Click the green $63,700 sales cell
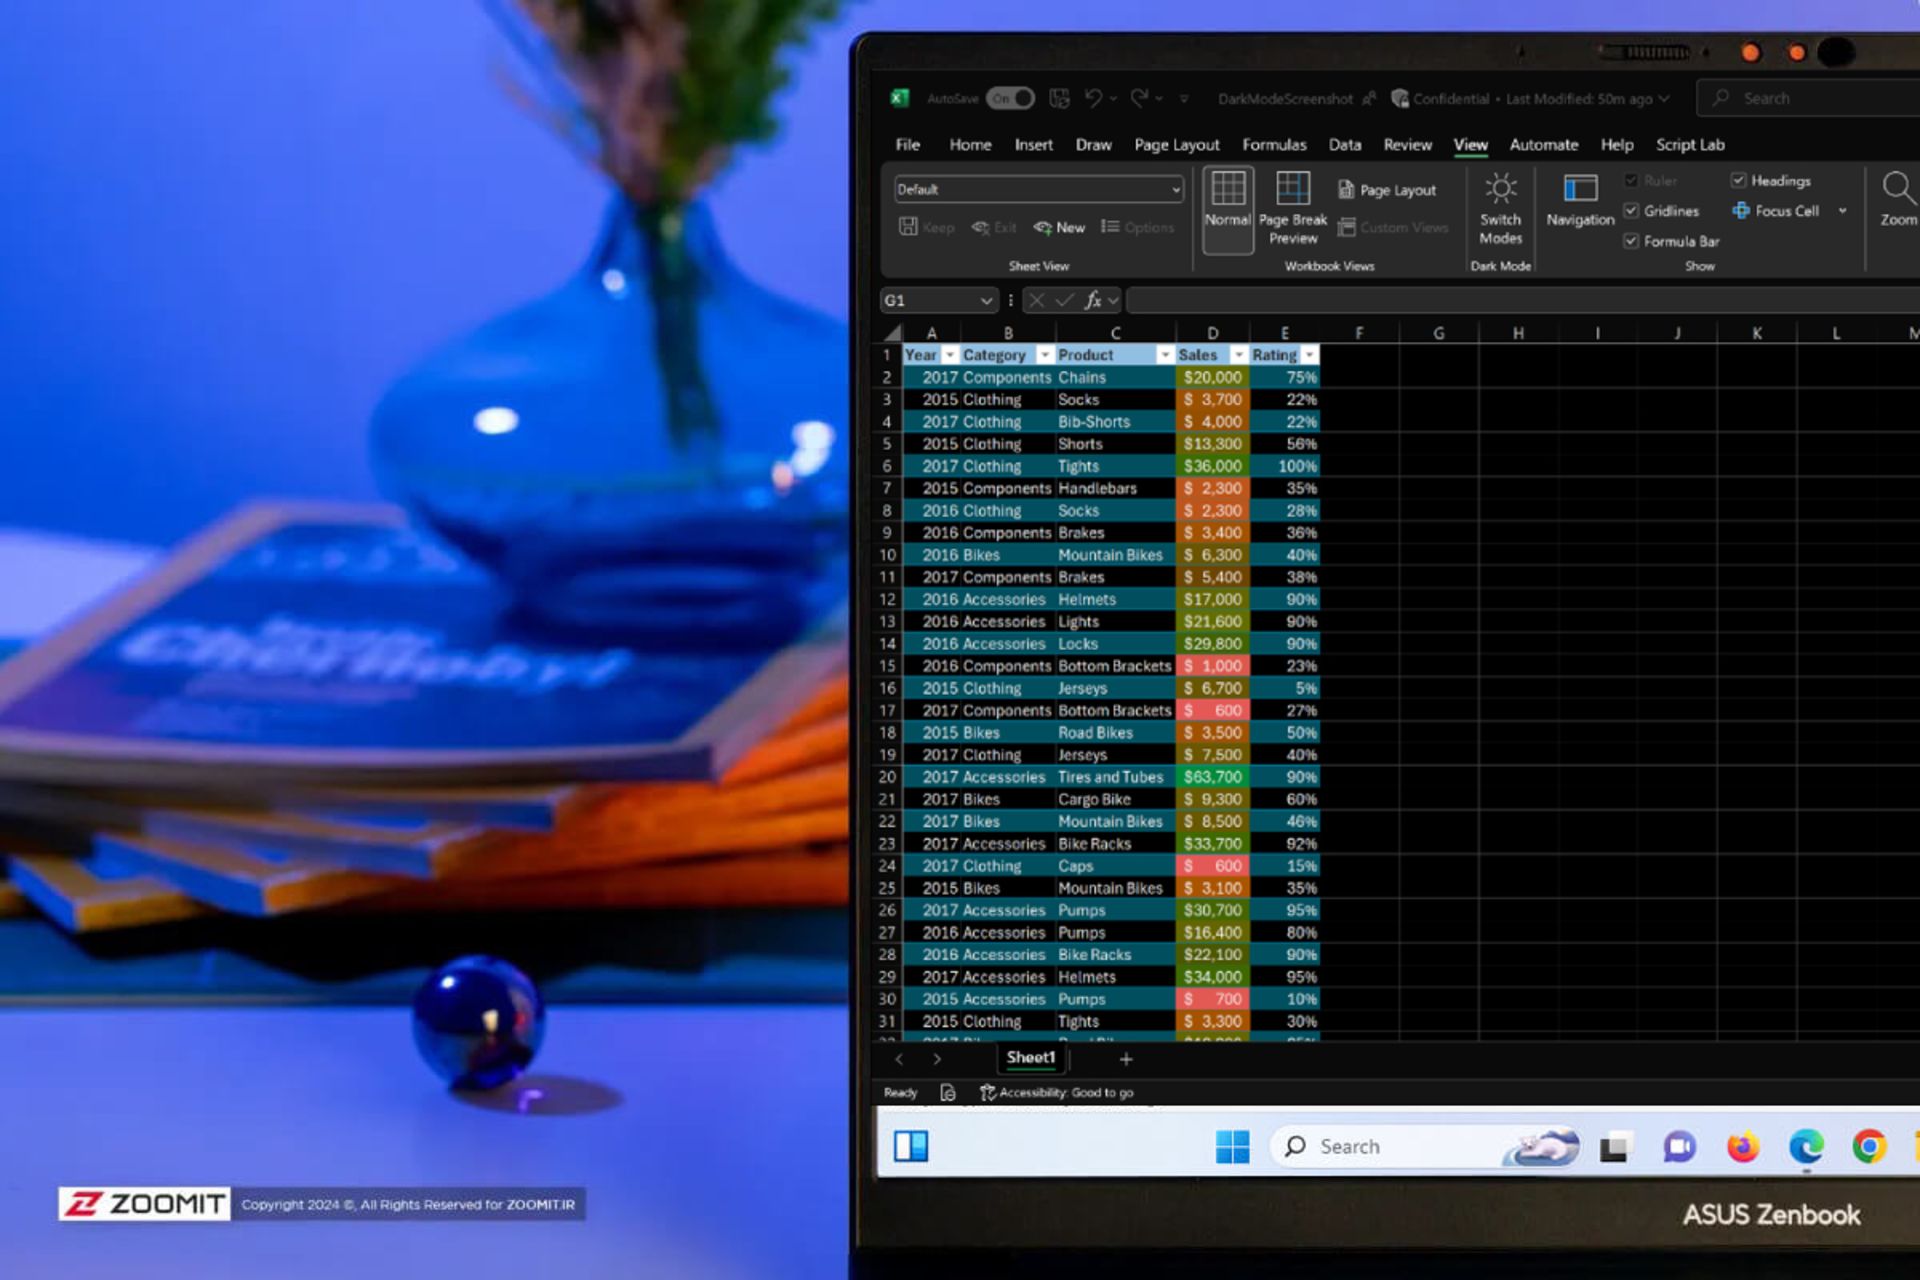The image size is (1920, 1280). click(x=1212, y=777)
